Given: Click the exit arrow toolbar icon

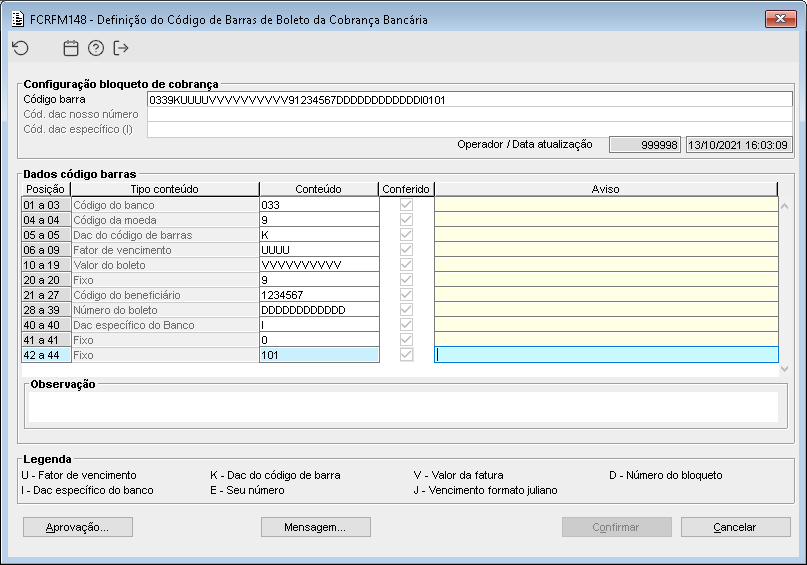Looking at the screenshot, I should [x=122, y=47].
